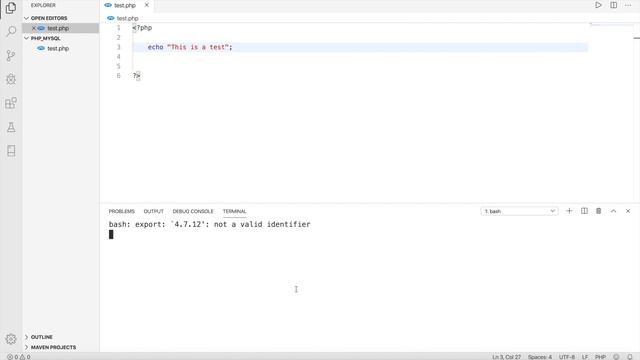Close the test.php editor tab
640x360 pixels.
147,5
